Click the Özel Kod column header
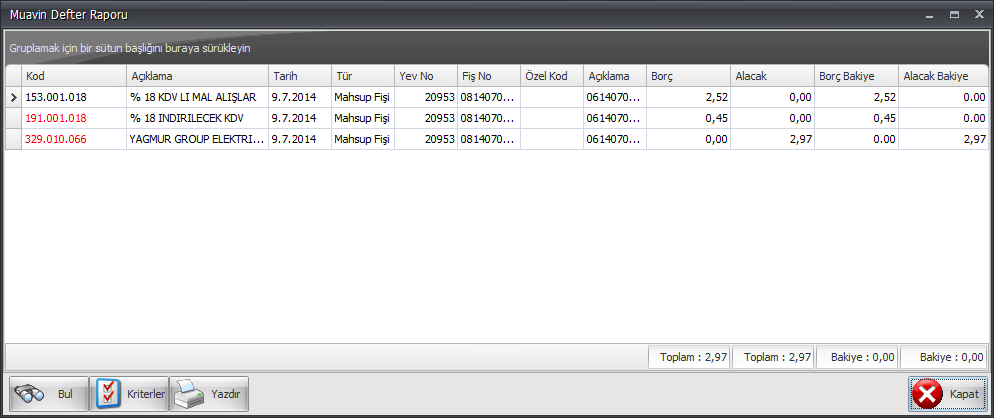The image size is (994, 418). coord(552,76)
